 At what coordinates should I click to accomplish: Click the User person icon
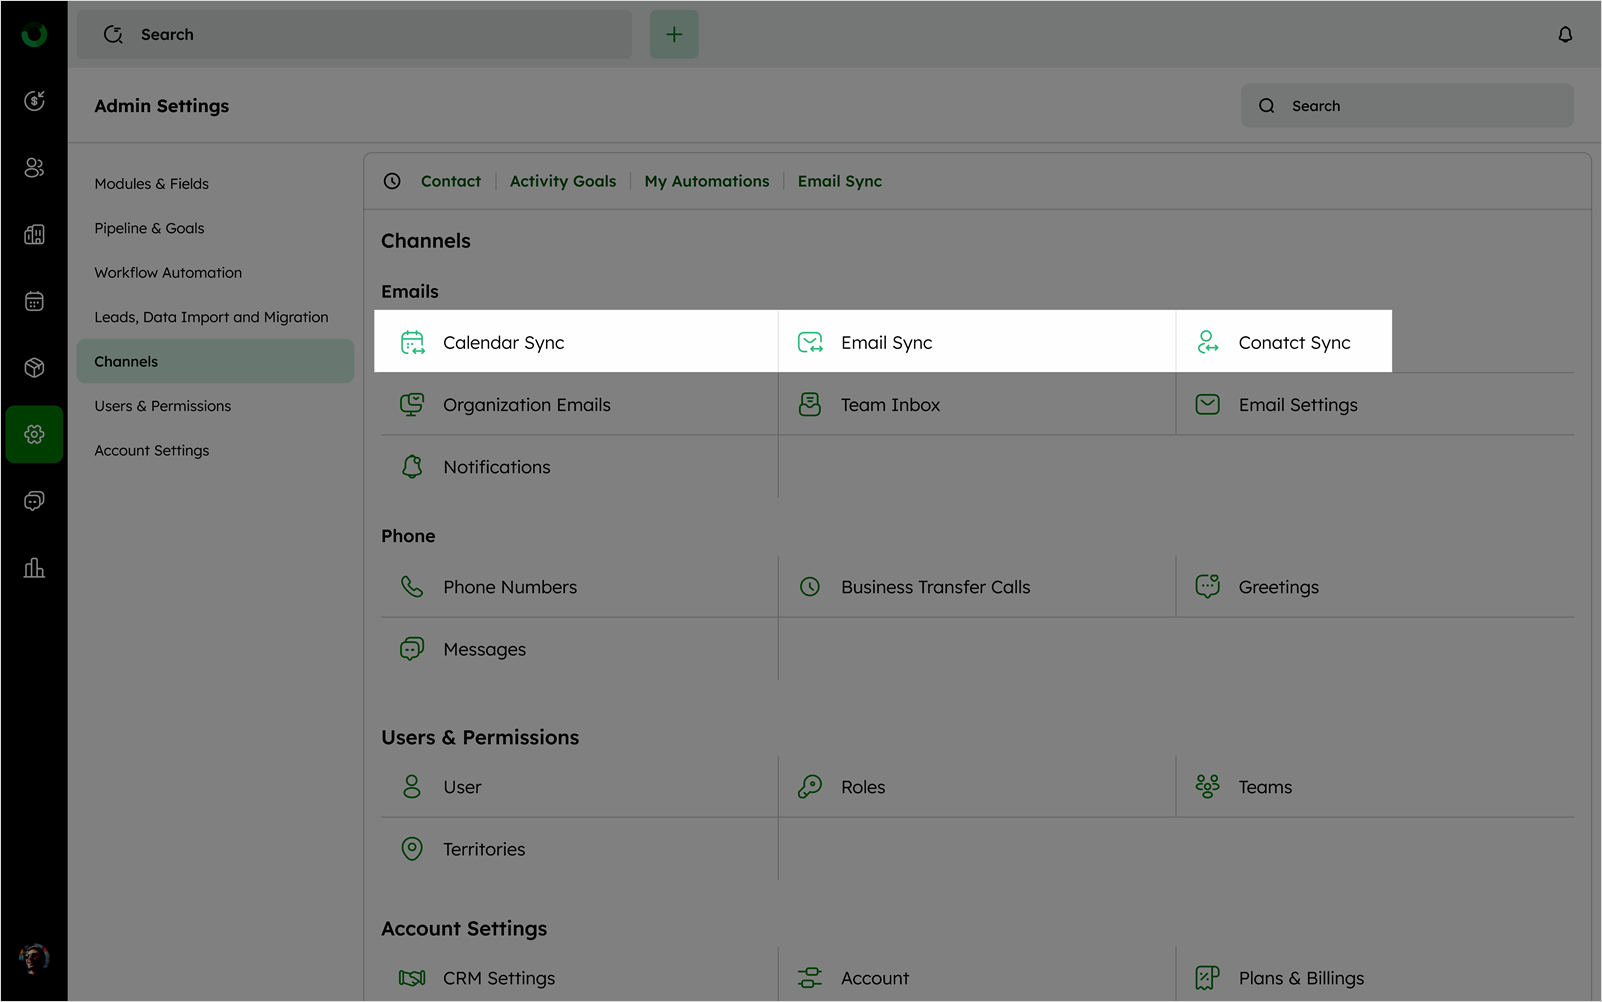(x=412, y=787)
